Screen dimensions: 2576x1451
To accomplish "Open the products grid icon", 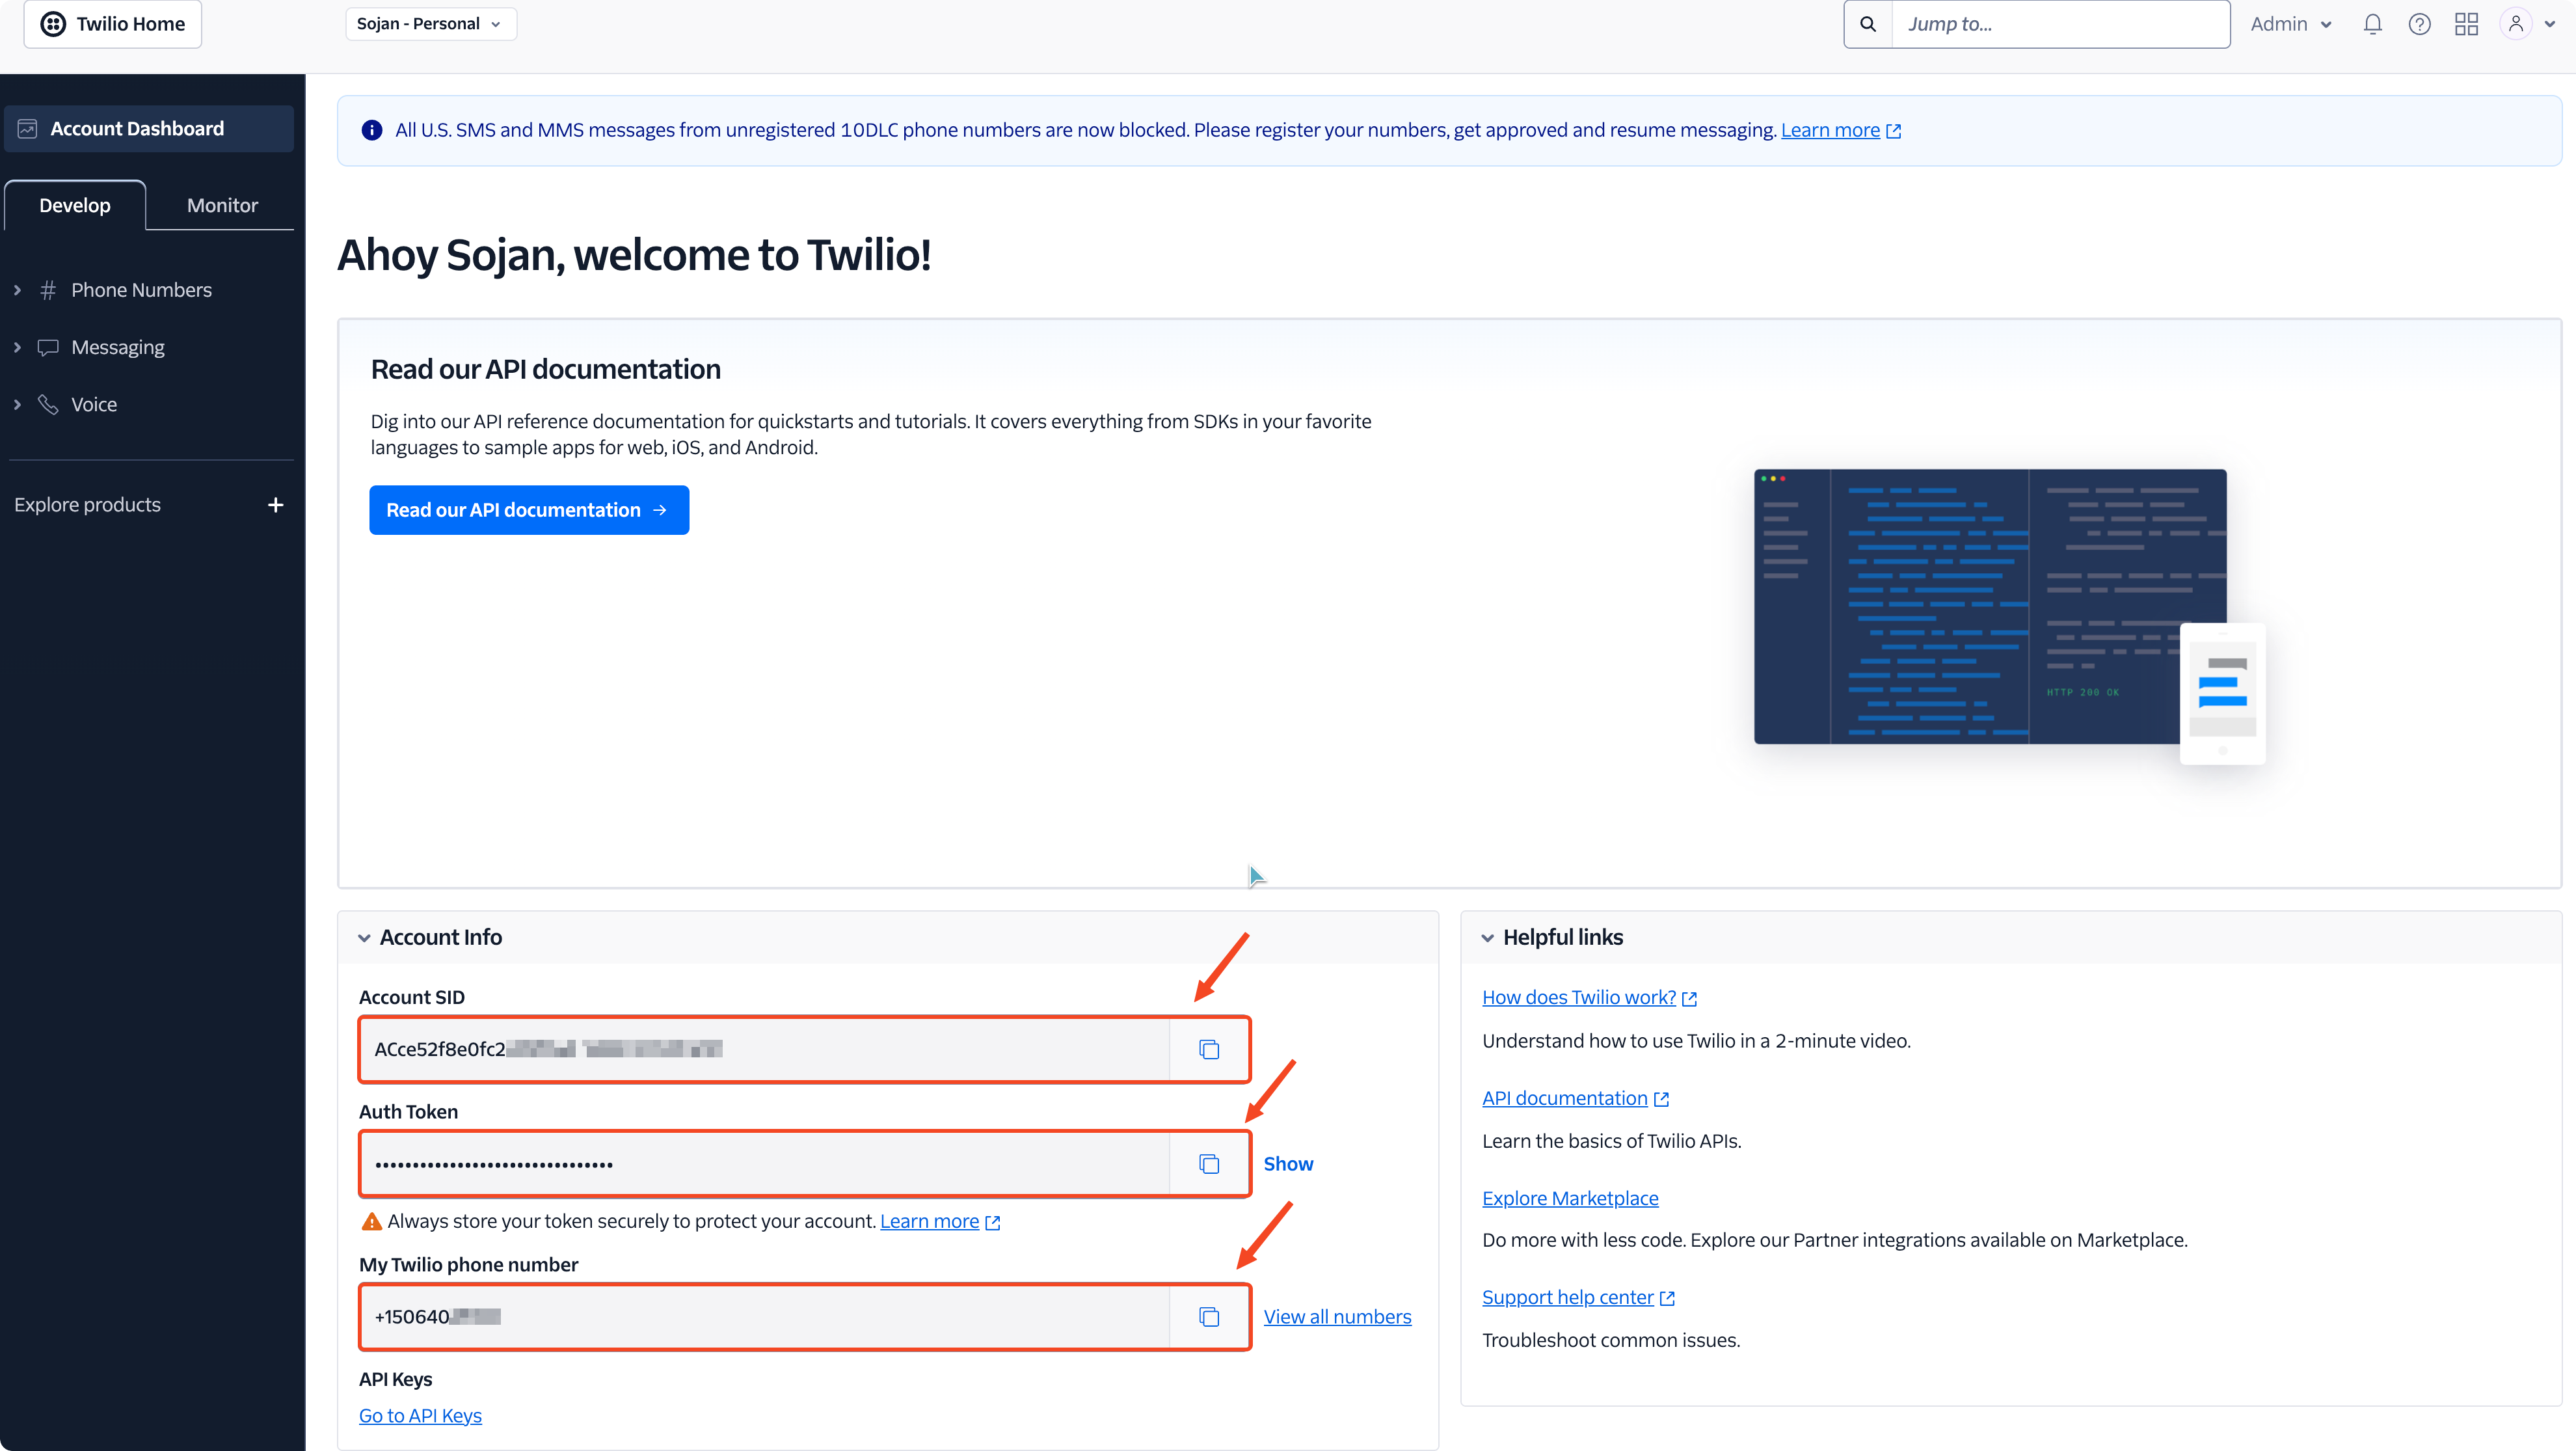I will click(2466, 24).
